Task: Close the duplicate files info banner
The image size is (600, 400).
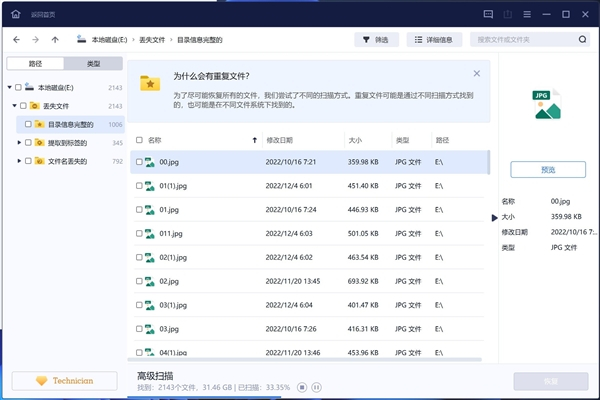Action: coord(477,74)
